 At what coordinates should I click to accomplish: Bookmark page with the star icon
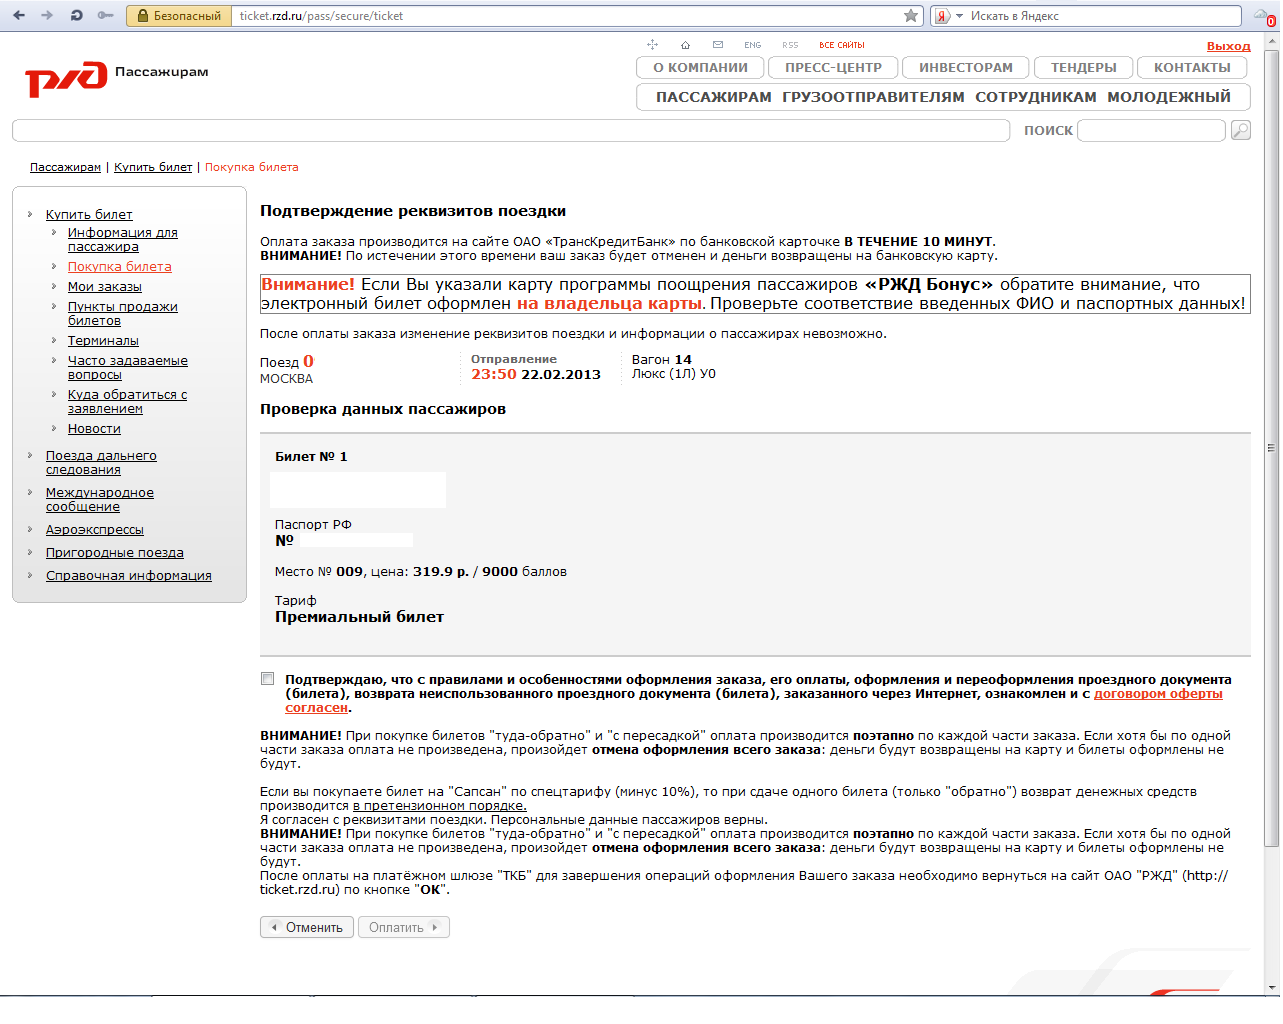pos(910,16)
